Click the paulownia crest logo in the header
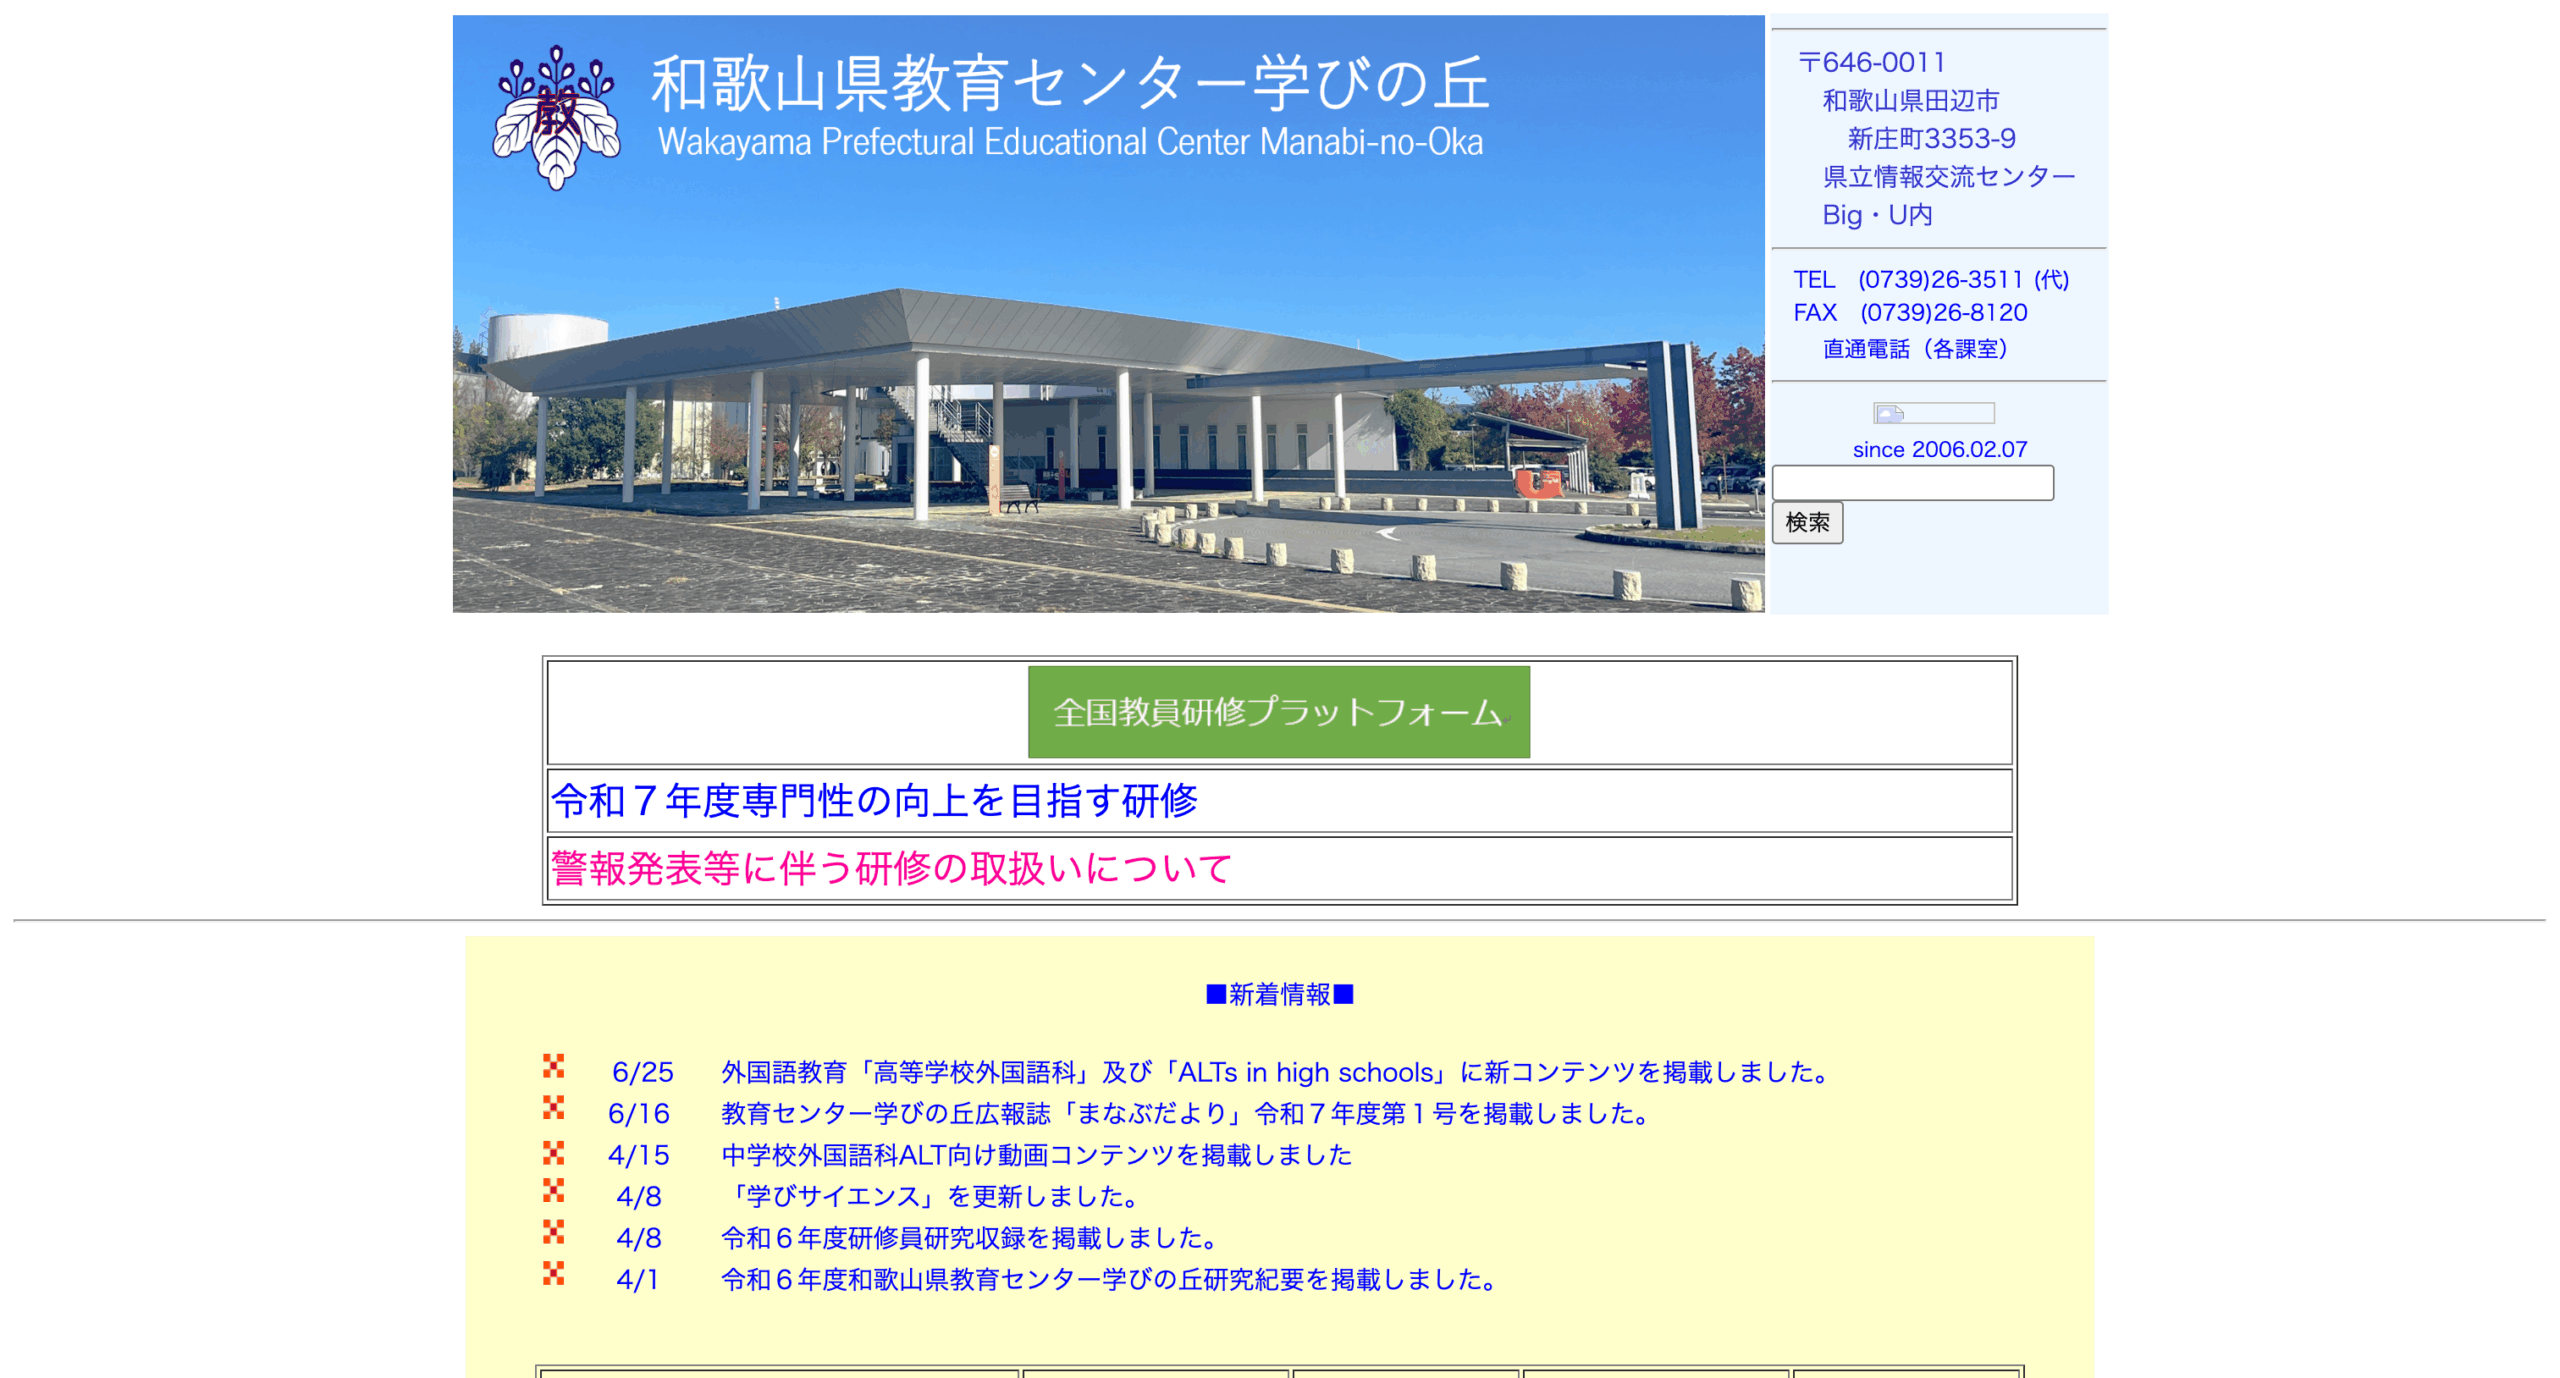 pos(556,117)
